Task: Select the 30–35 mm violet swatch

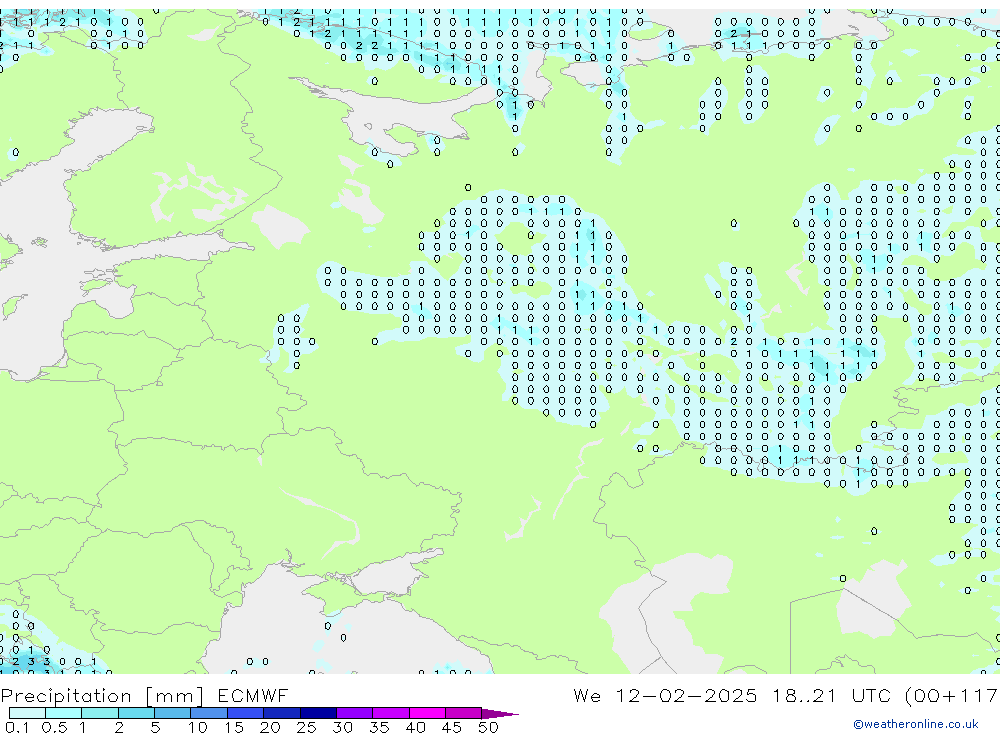Action: (355, 713)
